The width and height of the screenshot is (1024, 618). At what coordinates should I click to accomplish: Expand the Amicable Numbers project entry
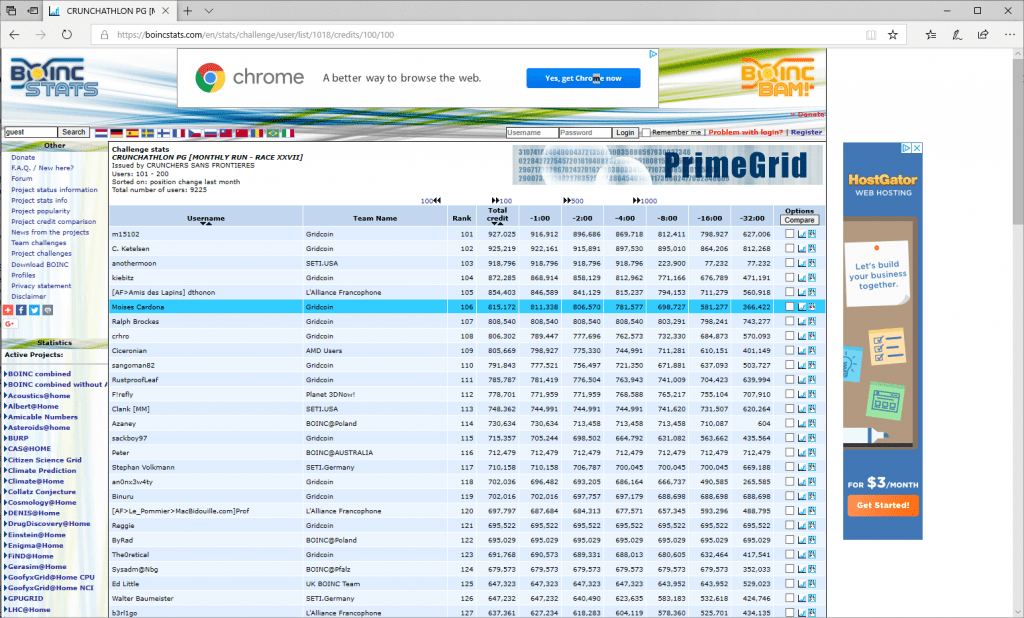tap(40, 417)
